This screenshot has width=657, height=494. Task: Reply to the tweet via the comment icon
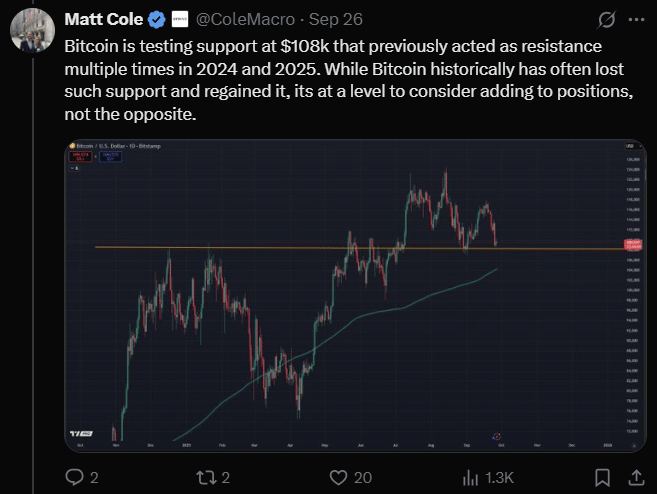click(75, 477)
